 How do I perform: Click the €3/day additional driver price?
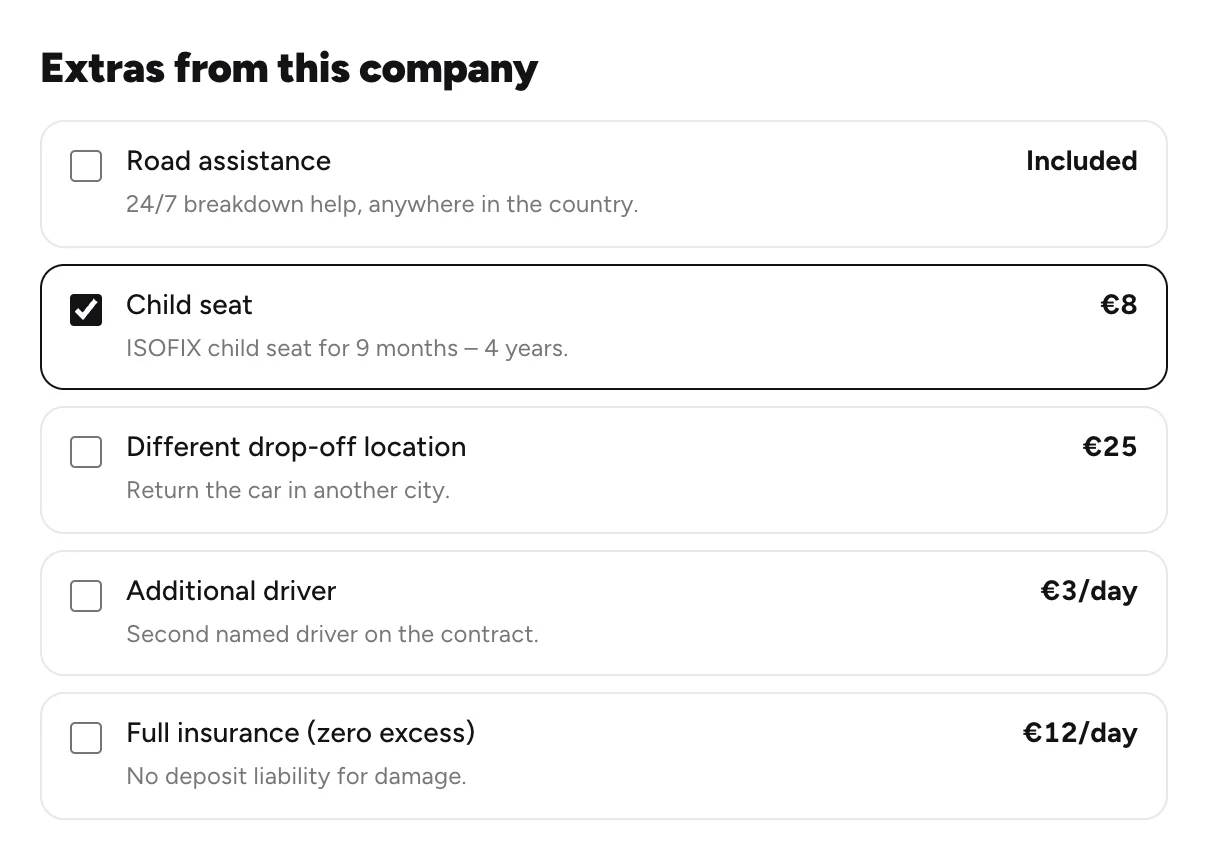coord(1089,591)
